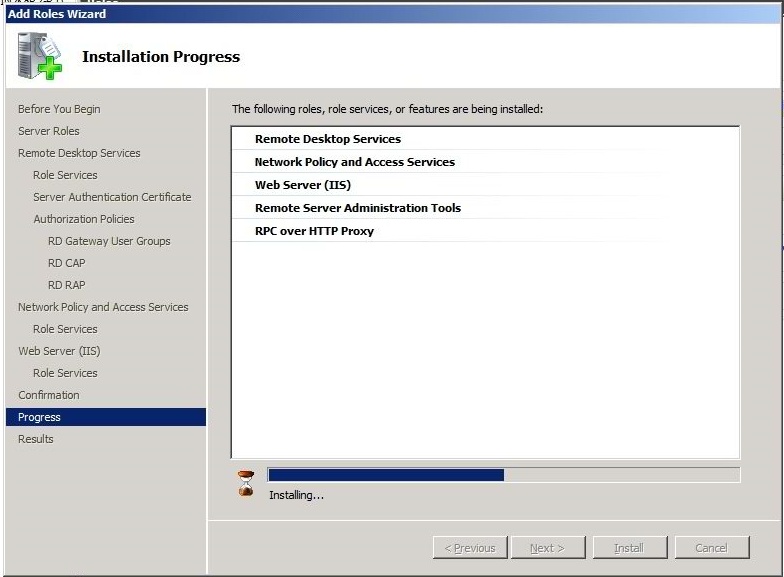The image size is (784, 577).
Task: Select Server Roles step
Action: pyautogui.click(x=48, y=131)
